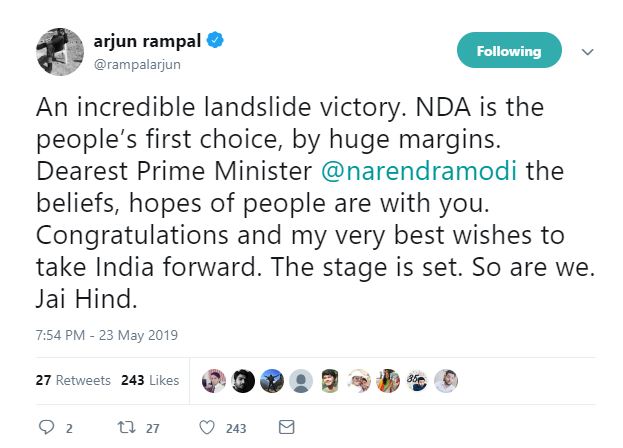Click the blue verified badge

coord(215,43)
